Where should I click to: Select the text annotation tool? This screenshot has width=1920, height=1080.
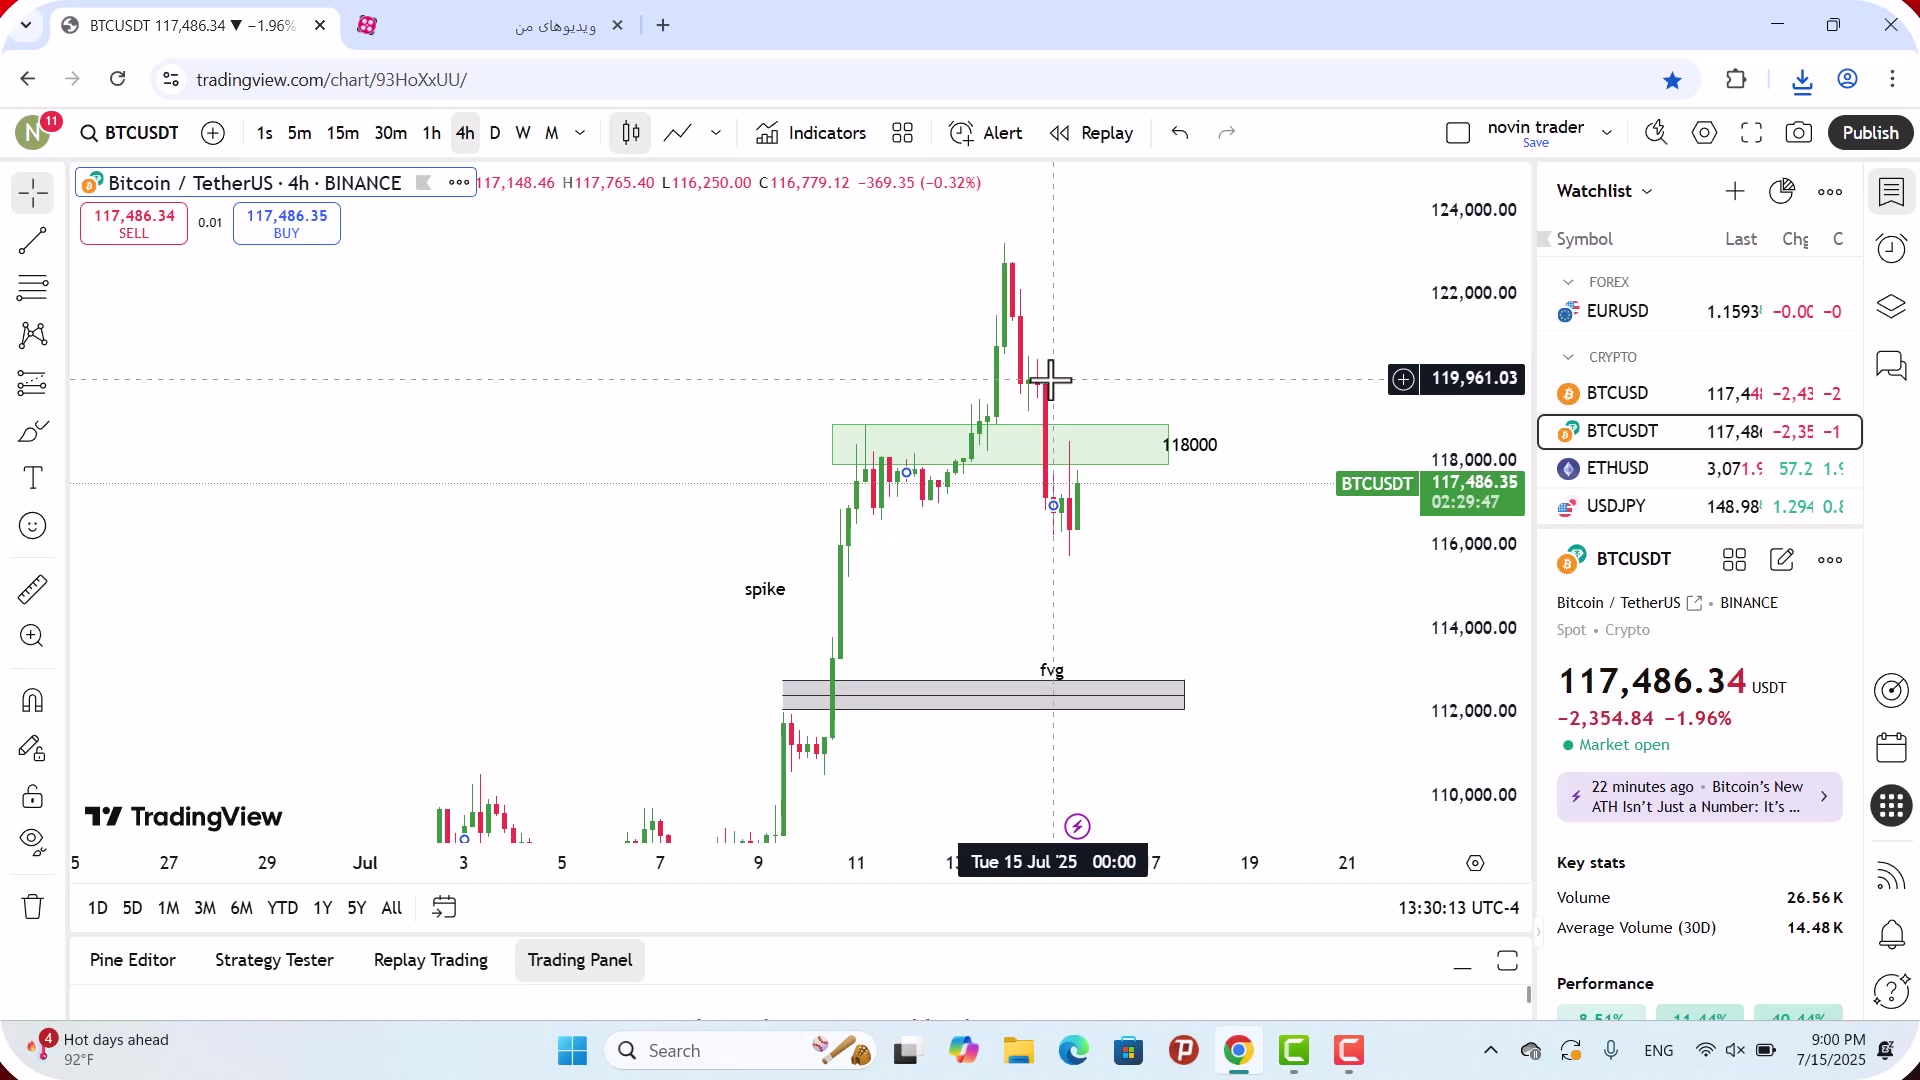pos(33,478)
